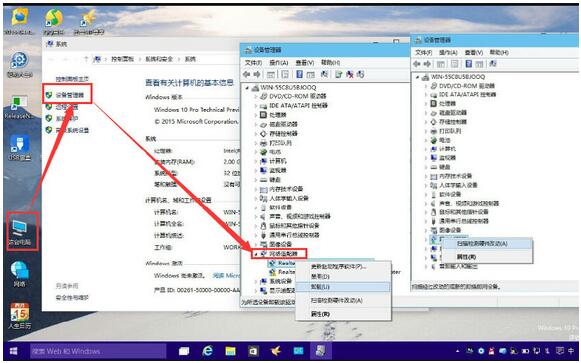Open the USB desktop shortcut icon
The image size is (581, 363).
pos(20,147)
